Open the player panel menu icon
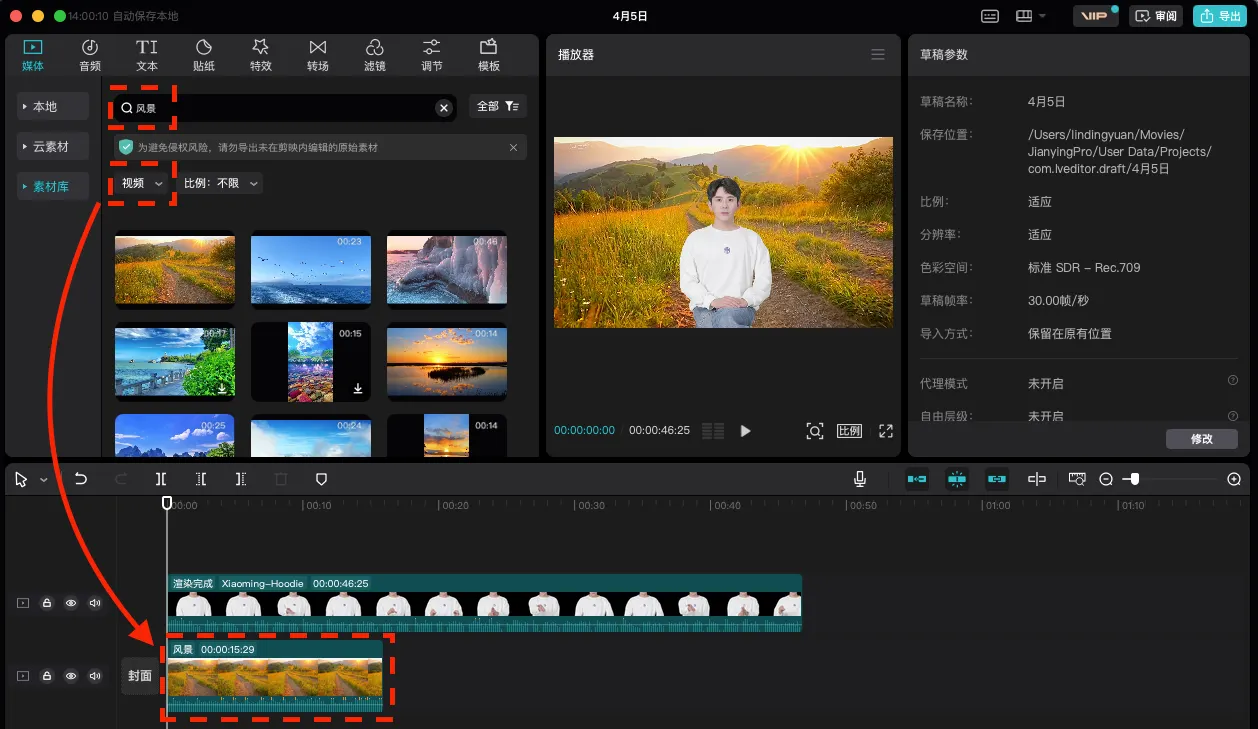Screen dimensions: 1258x729 pos(878,55)
